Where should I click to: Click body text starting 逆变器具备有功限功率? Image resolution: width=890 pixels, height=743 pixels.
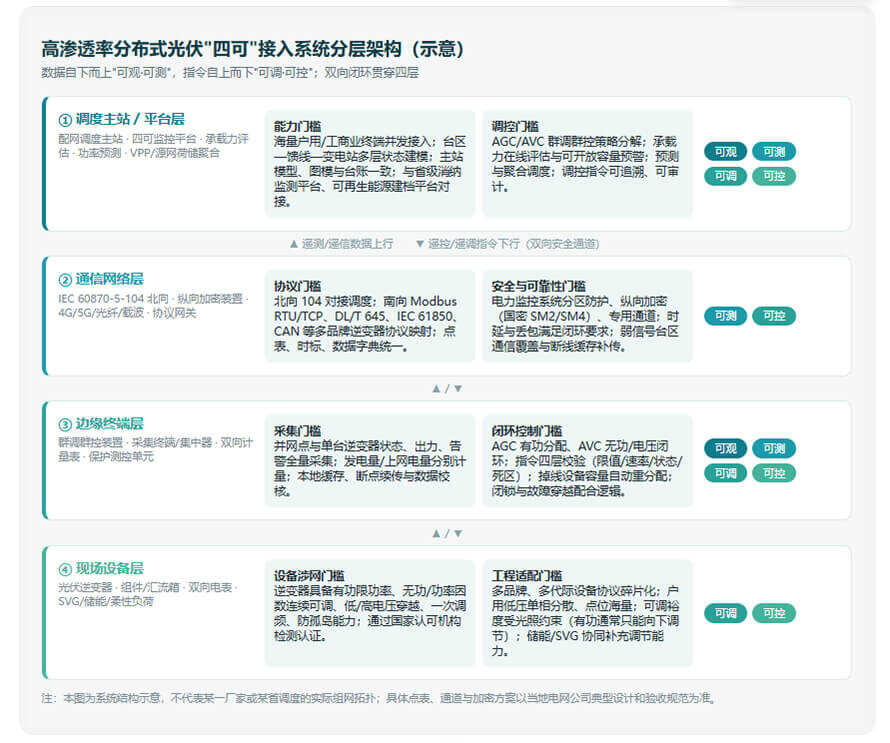(x=370, y=613)
